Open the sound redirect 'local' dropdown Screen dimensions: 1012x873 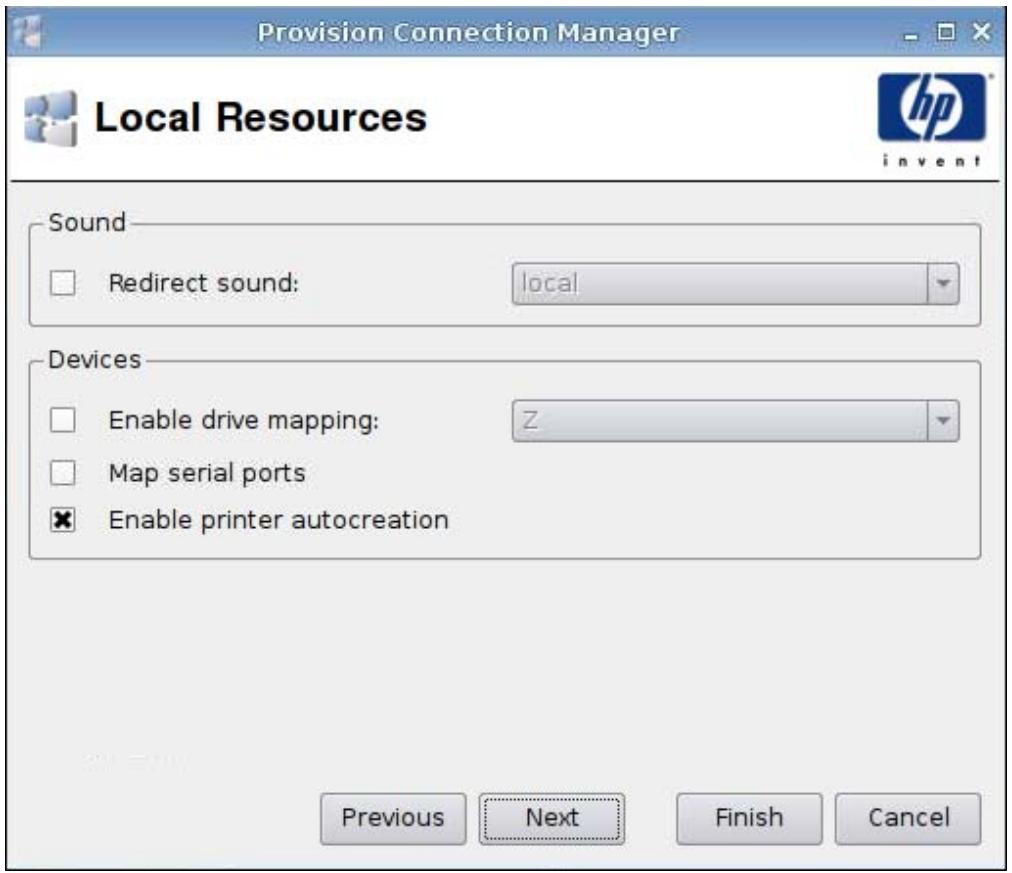click(x=735, y=283)
